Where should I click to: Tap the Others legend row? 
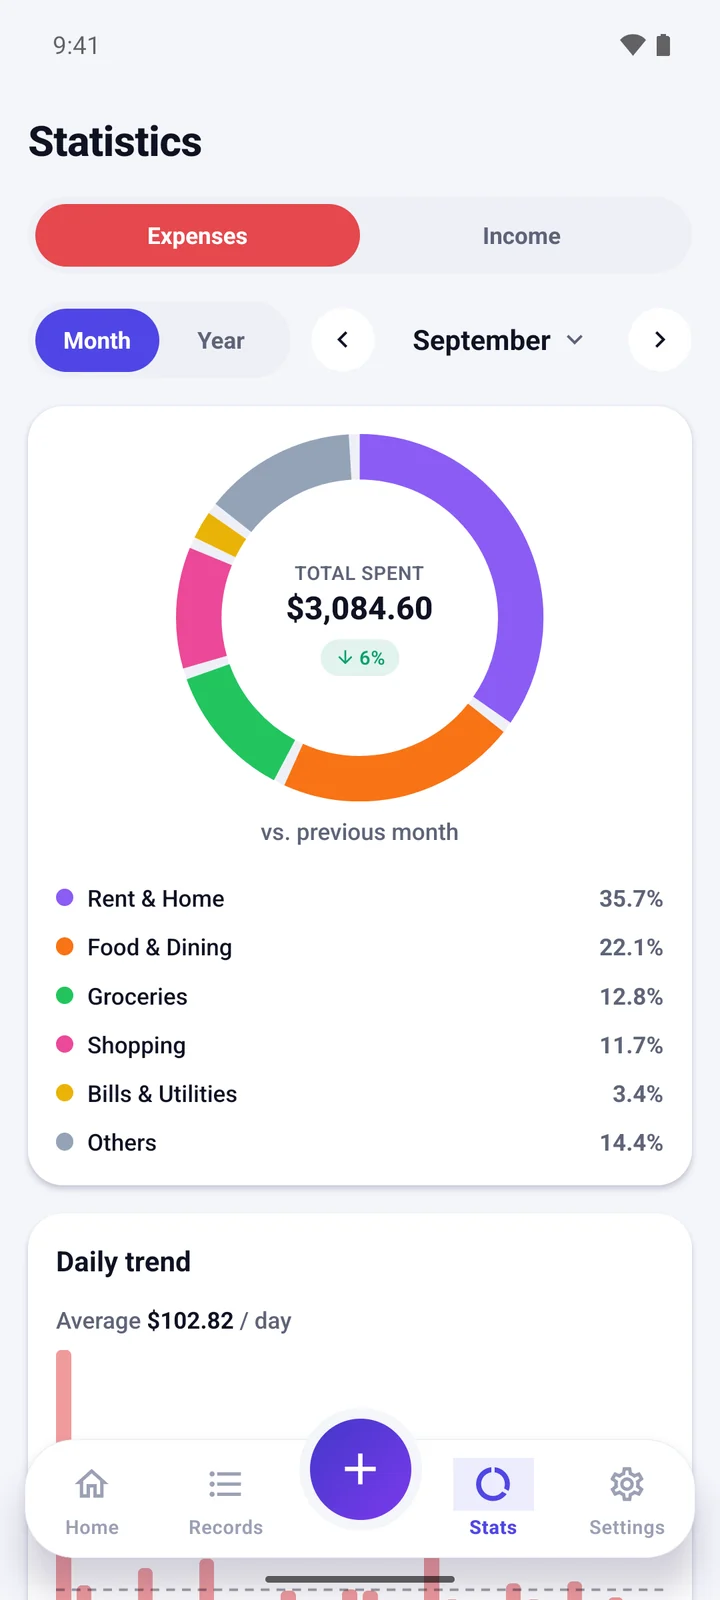pos(360,1142)
